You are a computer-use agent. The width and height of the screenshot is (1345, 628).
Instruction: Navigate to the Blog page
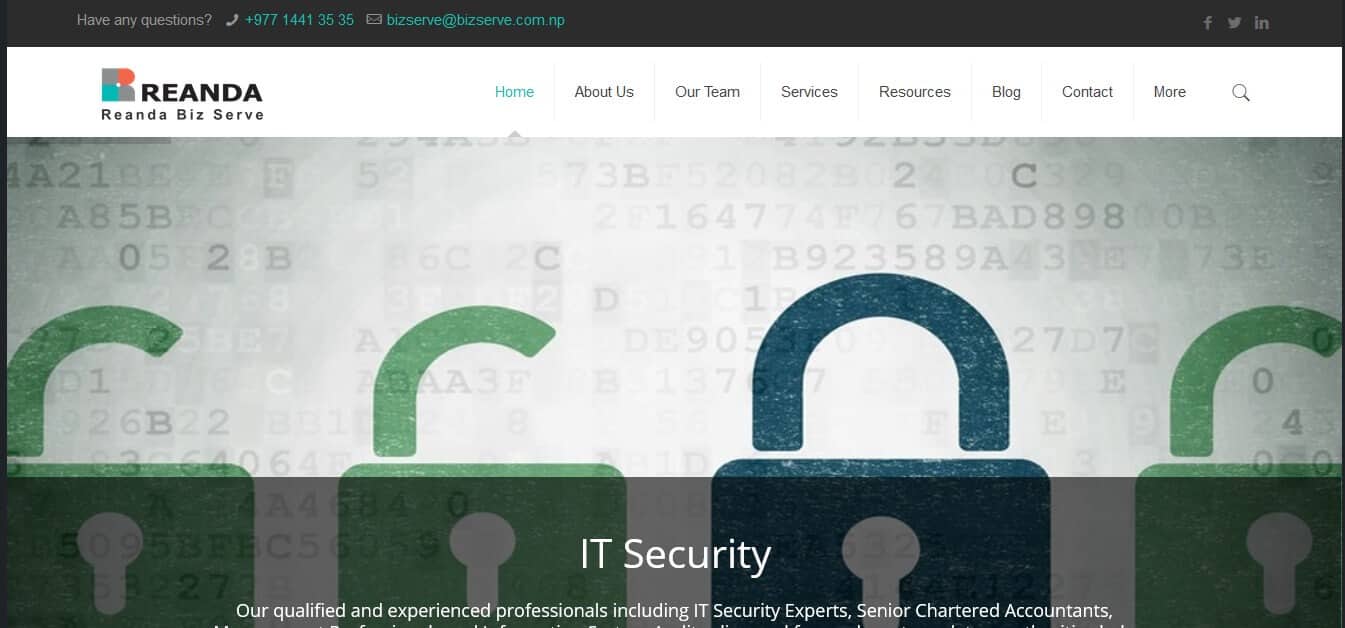tap(1006, 92)
